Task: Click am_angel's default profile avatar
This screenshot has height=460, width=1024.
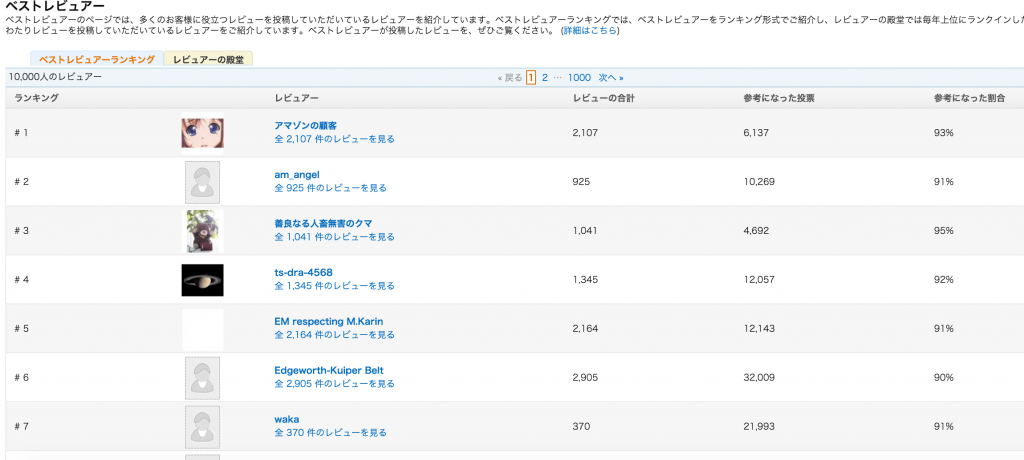Action: click(202, 181)
